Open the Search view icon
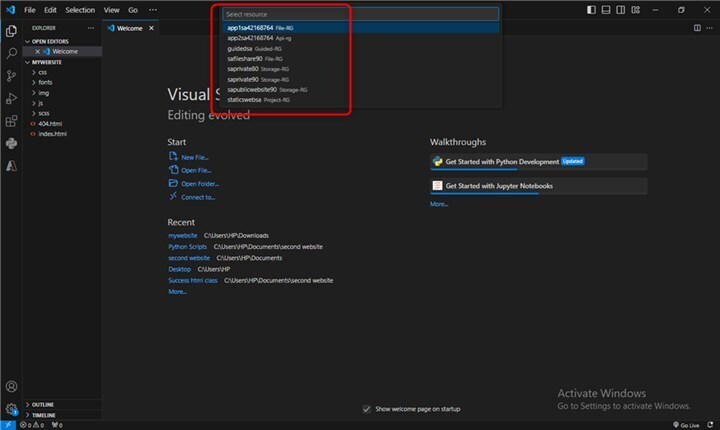Viewport: 720px width, 430px height. (11, 53)
